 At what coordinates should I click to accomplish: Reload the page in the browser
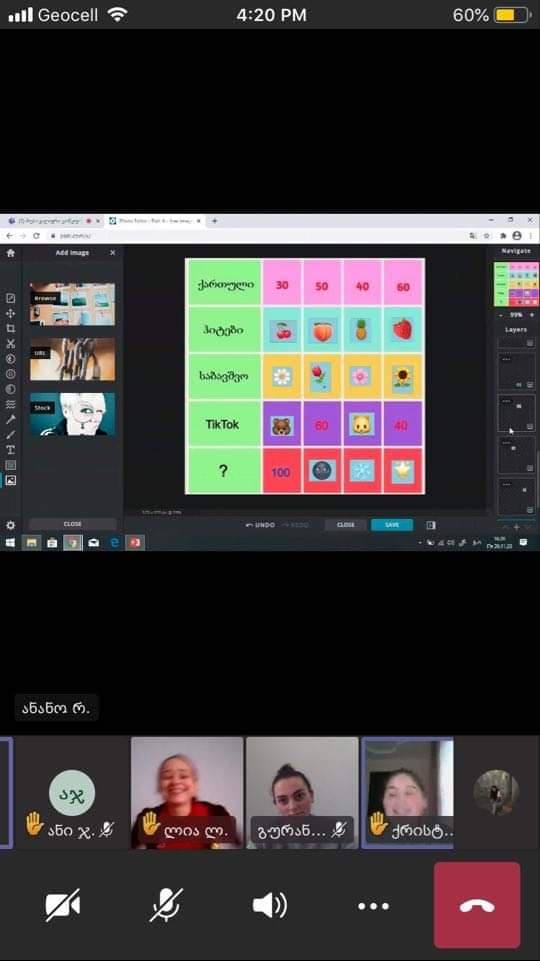(36, 235)
